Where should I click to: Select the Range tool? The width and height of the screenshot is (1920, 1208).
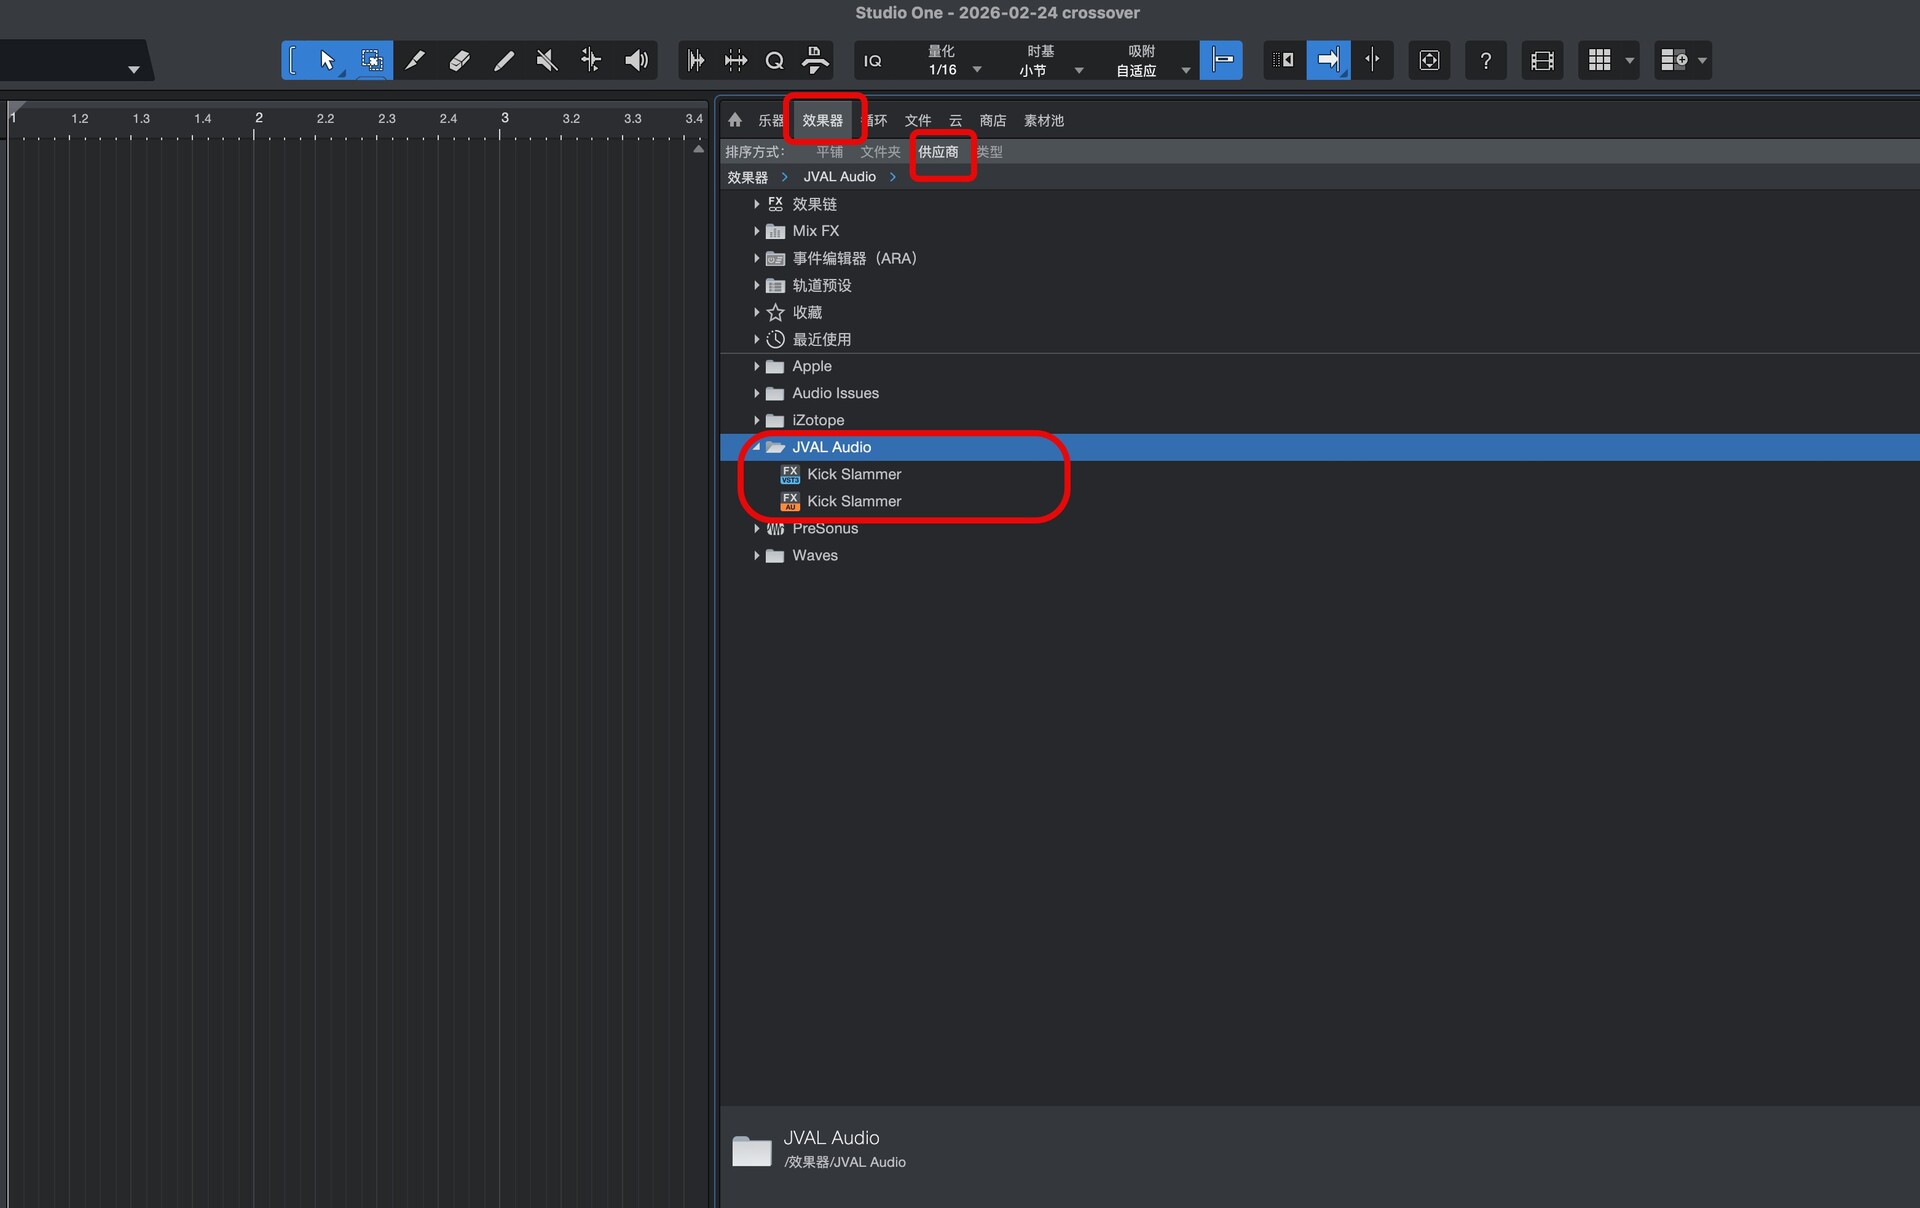pos(371,61)
